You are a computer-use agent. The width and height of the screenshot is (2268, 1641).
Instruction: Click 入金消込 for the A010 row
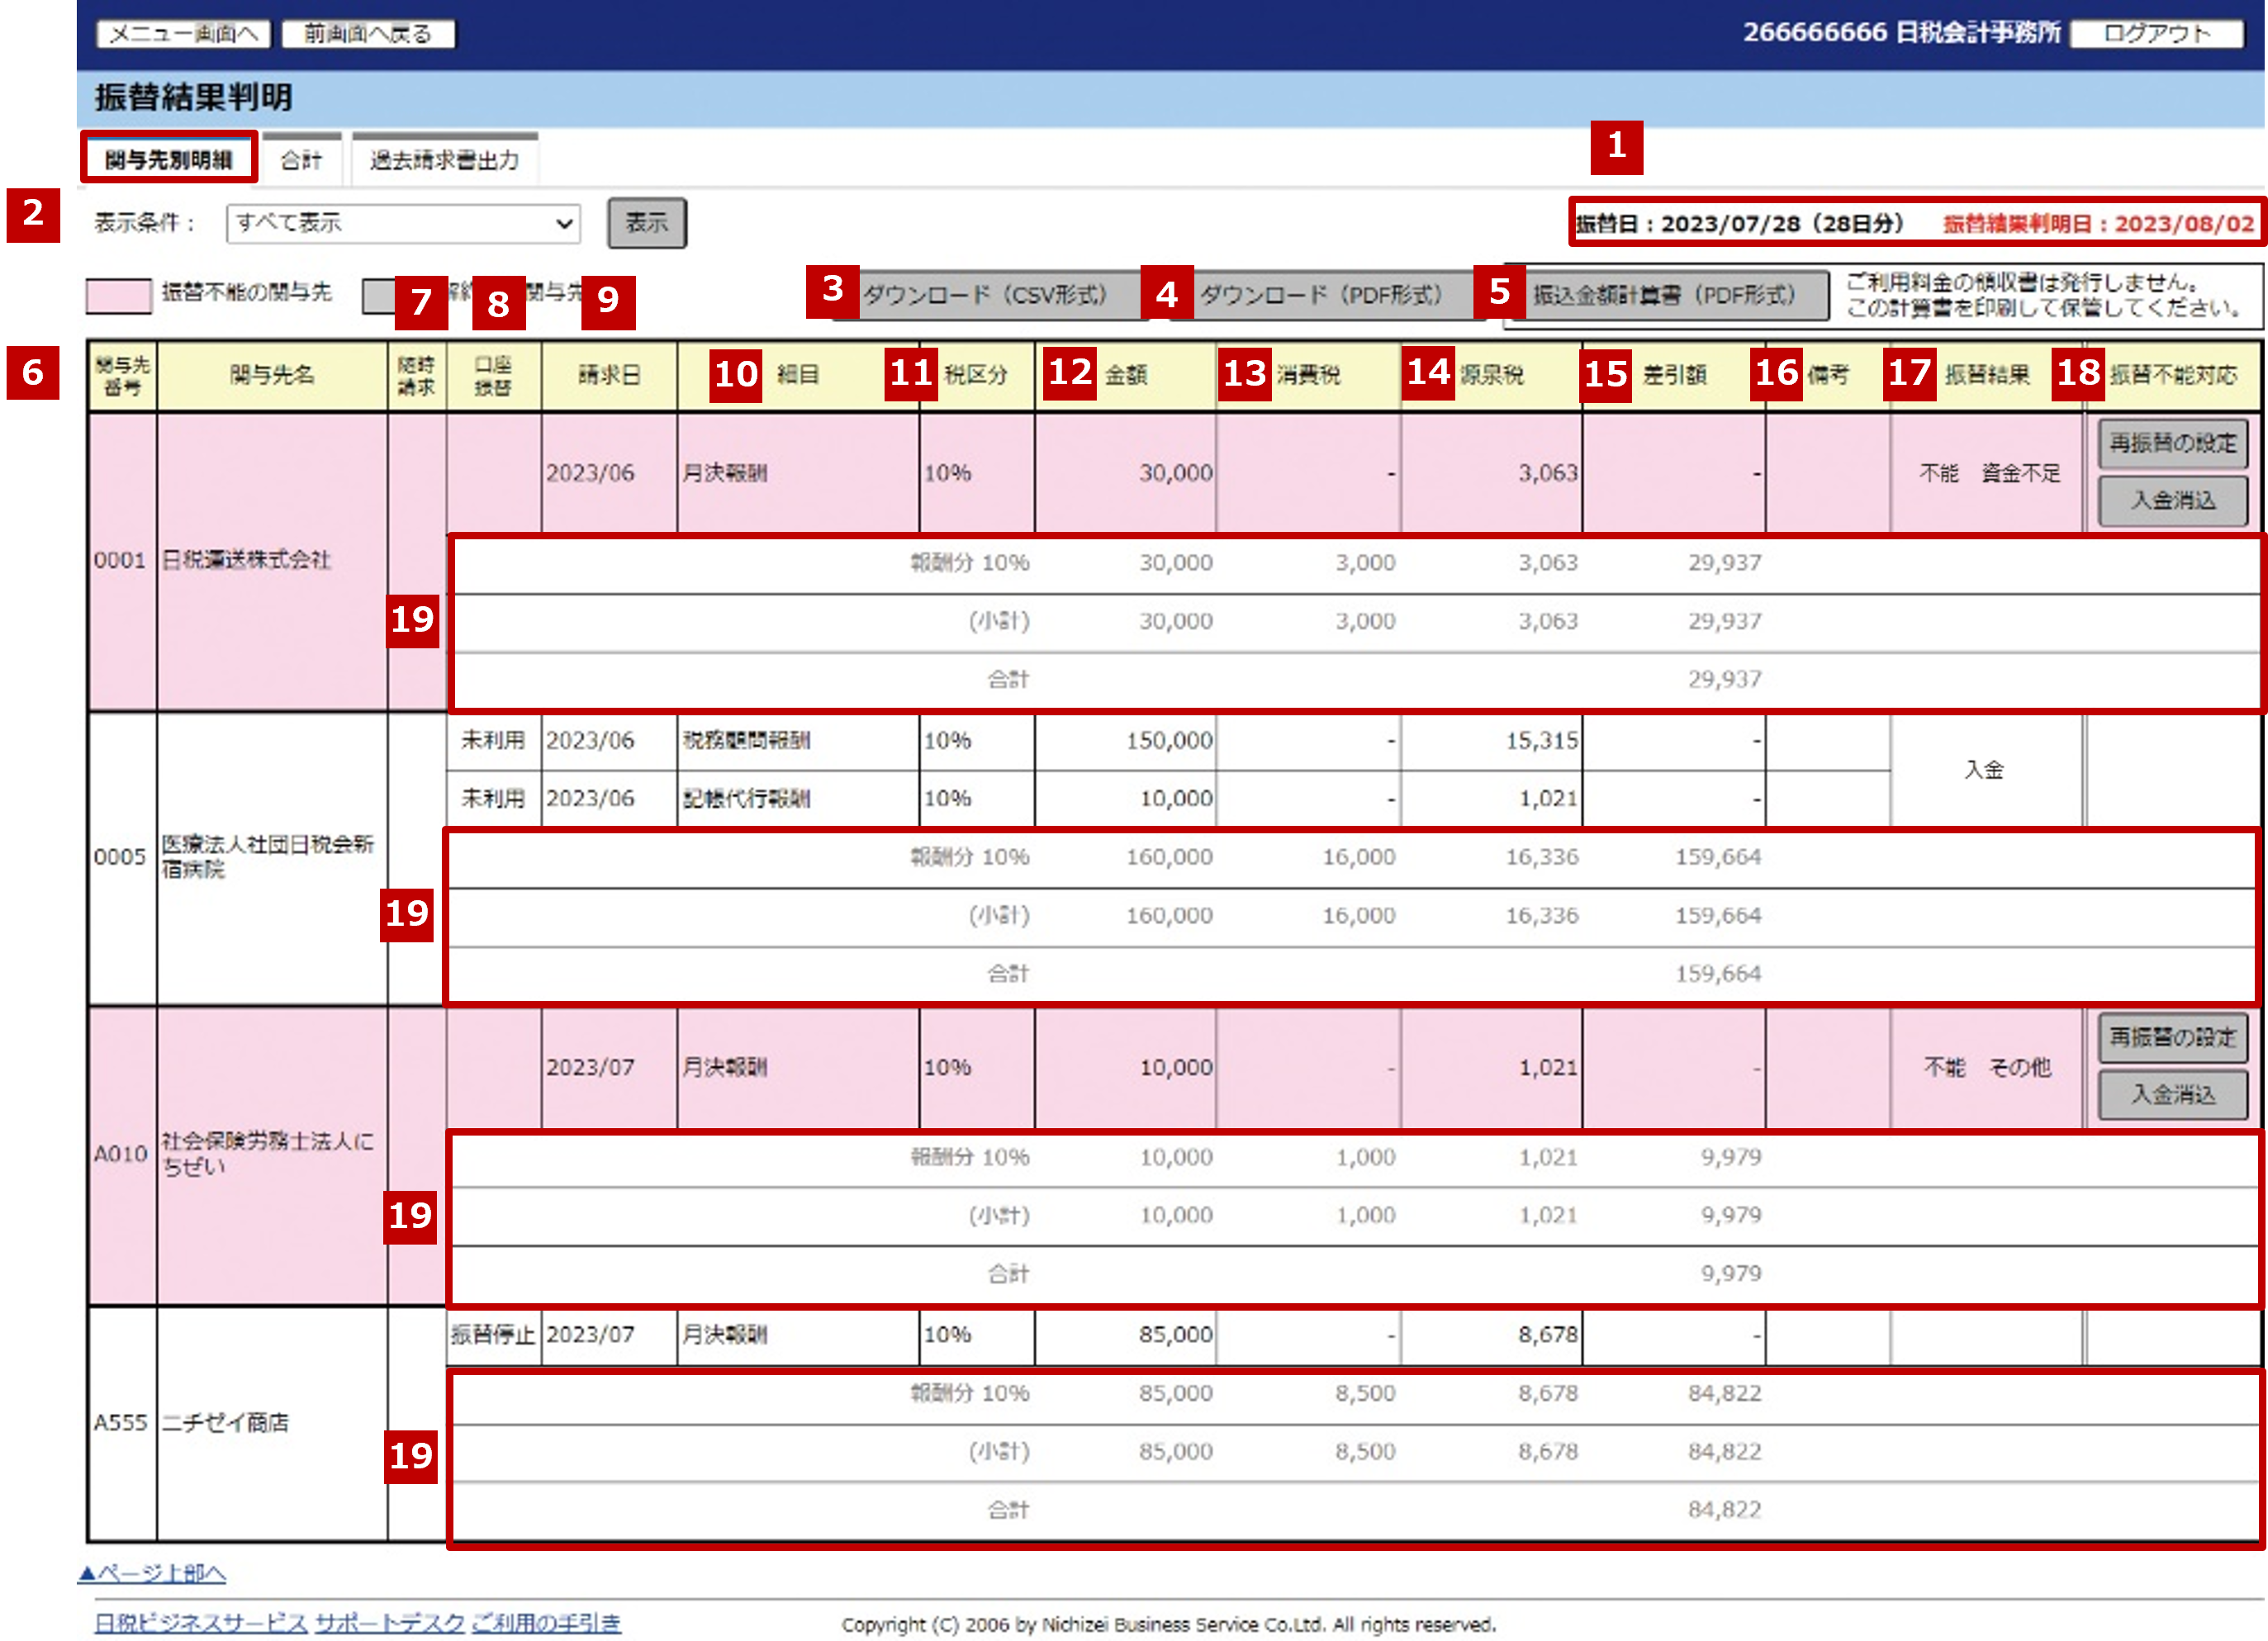coord(2172,1094)
